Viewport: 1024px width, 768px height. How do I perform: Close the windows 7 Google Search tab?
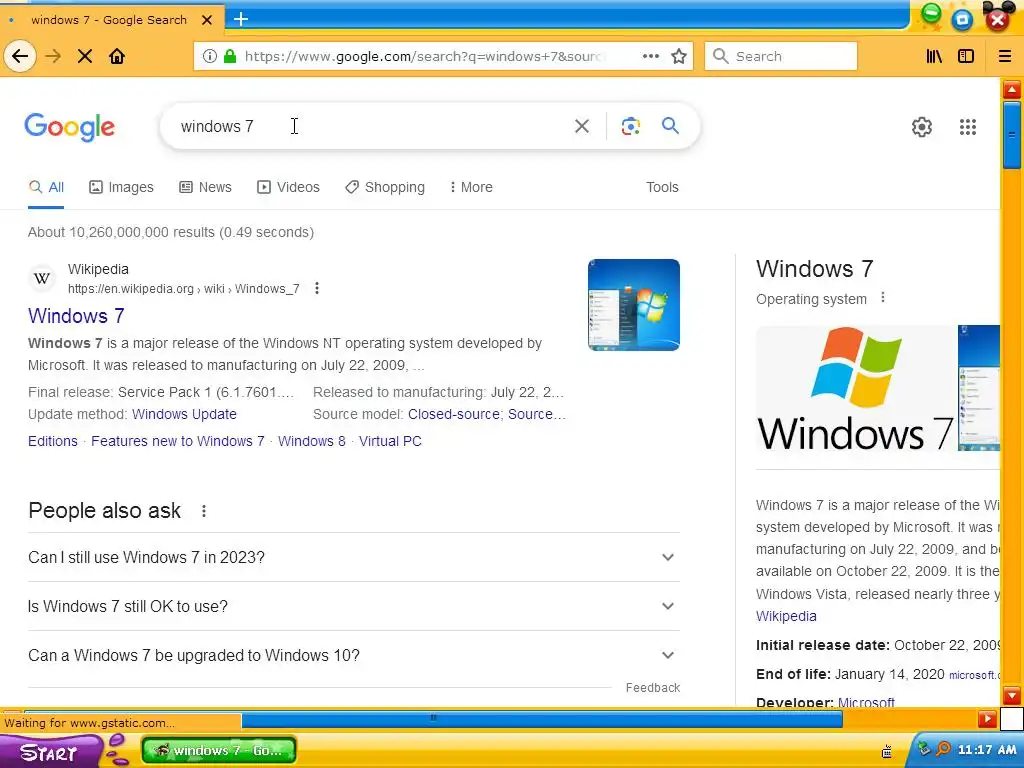coord(207,20)
